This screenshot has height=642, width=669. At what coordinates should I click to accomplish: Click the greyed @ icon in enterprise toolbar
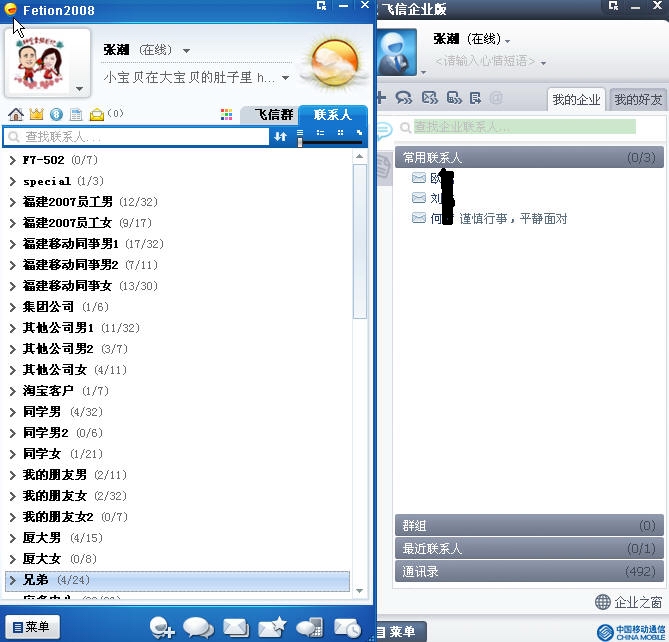click(x=496, y=98)
